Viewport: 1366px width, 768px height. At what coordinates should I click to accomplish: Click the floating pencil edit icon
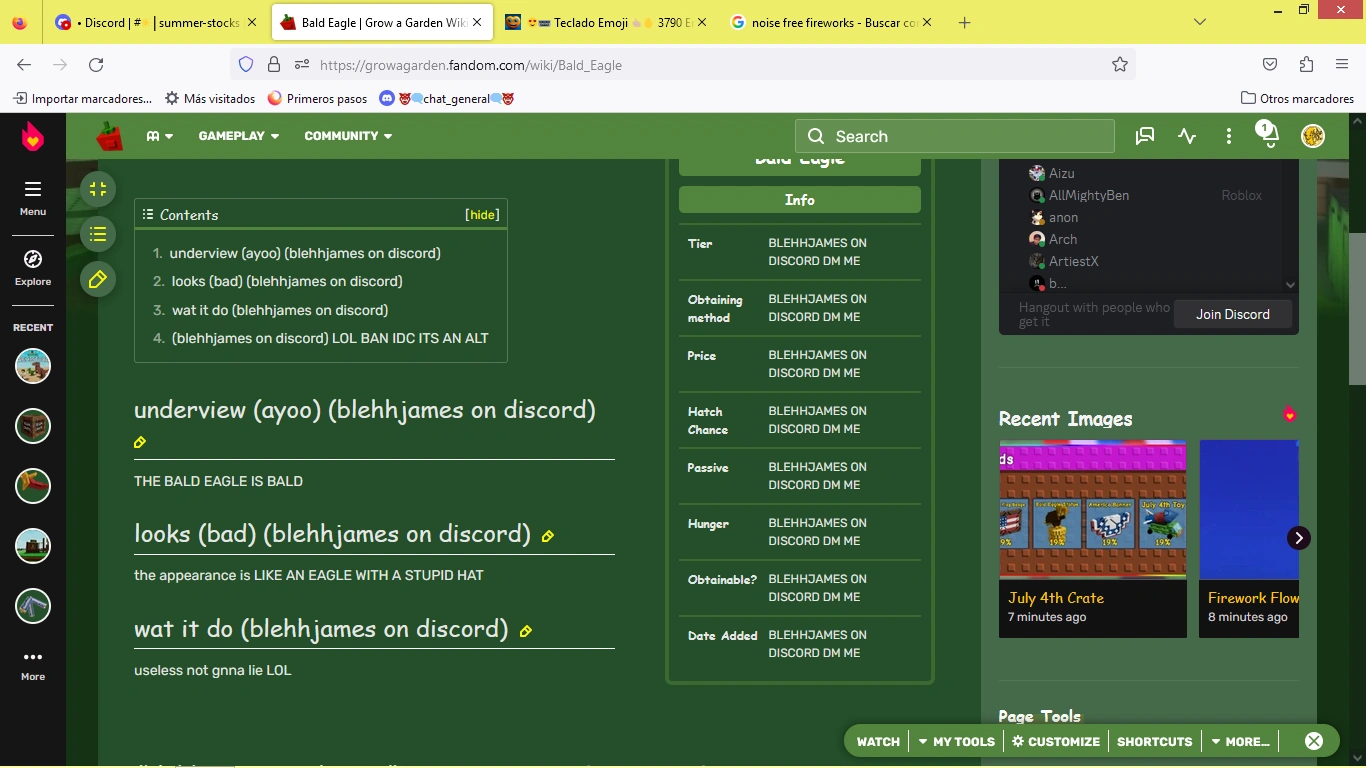click(x=97, y=279)
